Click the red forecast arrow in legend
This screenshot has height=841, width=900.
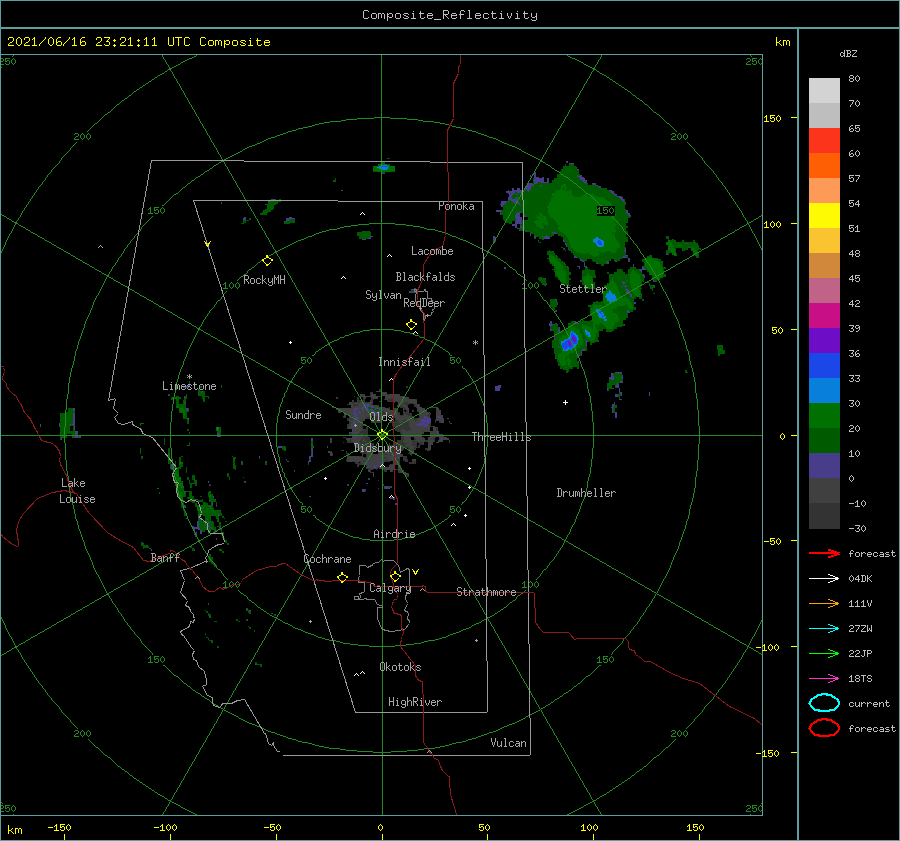824,553
